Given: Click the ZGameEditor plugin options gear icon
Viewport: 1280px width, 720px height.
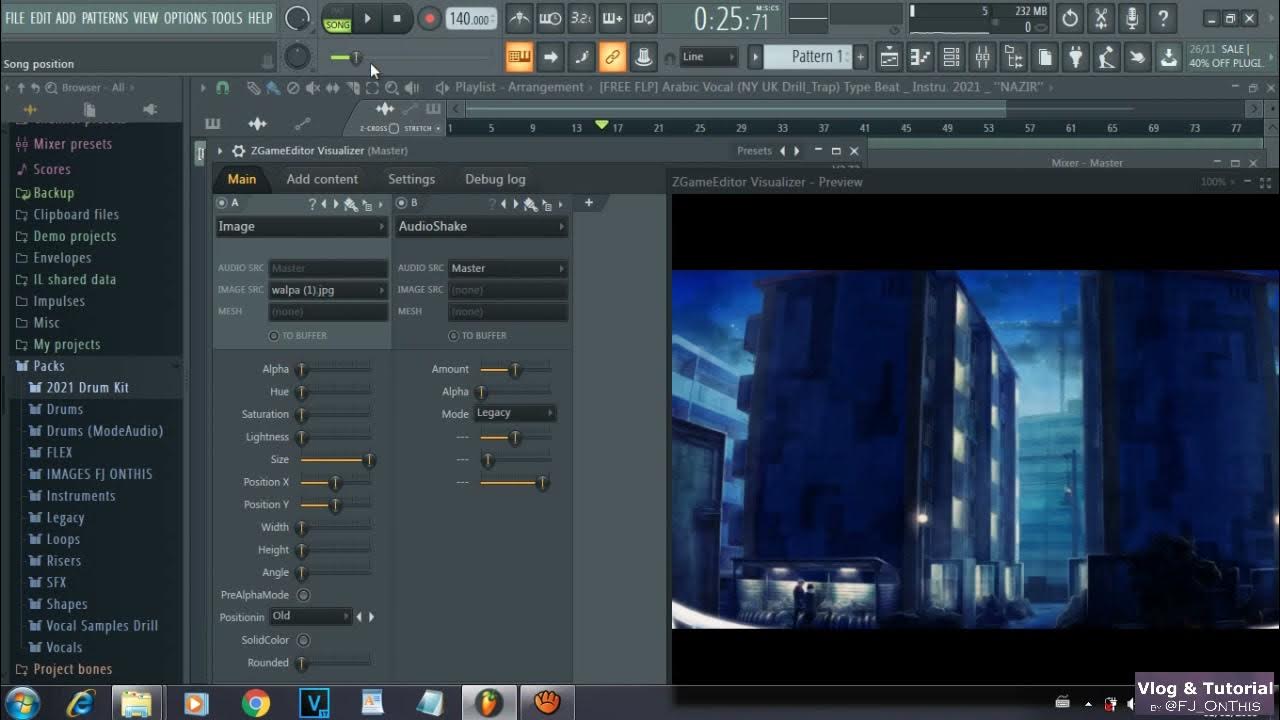Looking at the screenshot, I should pos(238,151).
